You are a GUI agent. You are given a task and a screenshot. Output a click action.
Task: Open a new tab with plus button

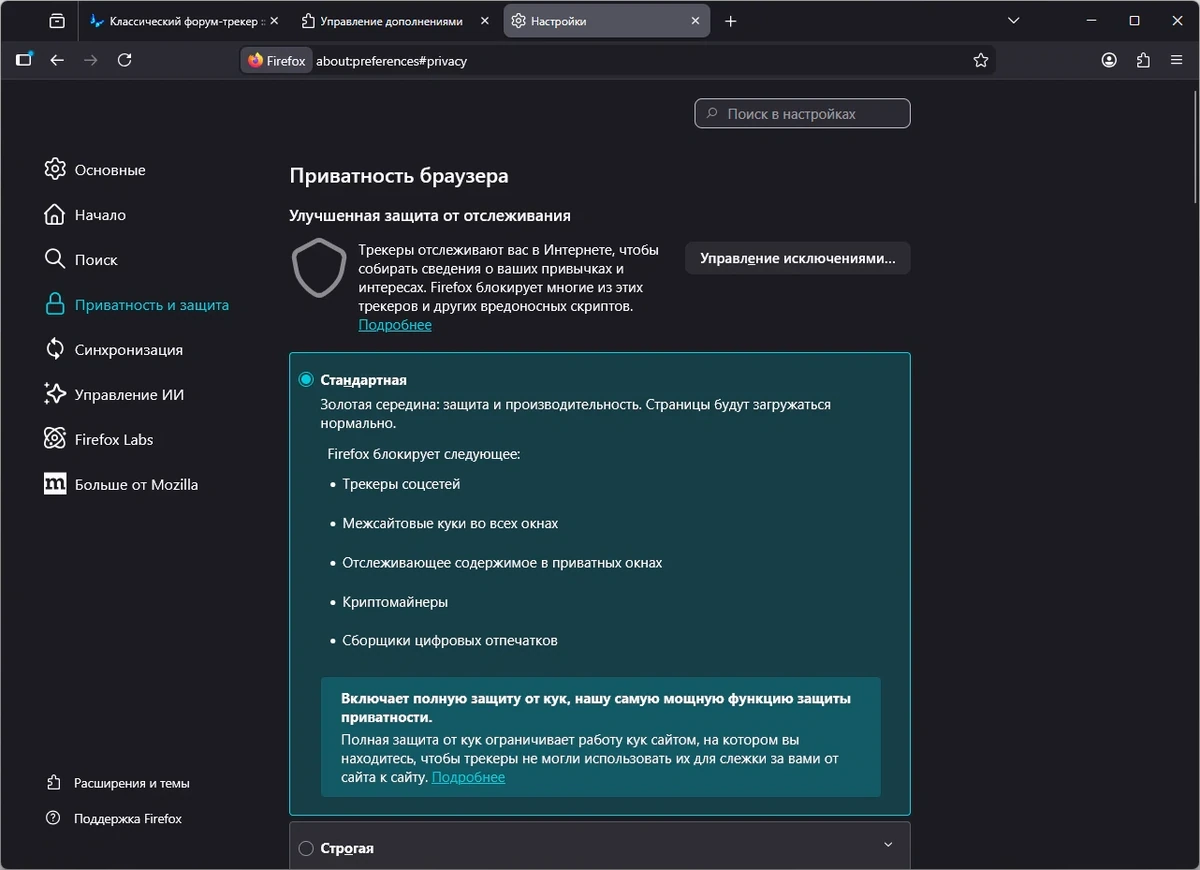click(730, 21)
